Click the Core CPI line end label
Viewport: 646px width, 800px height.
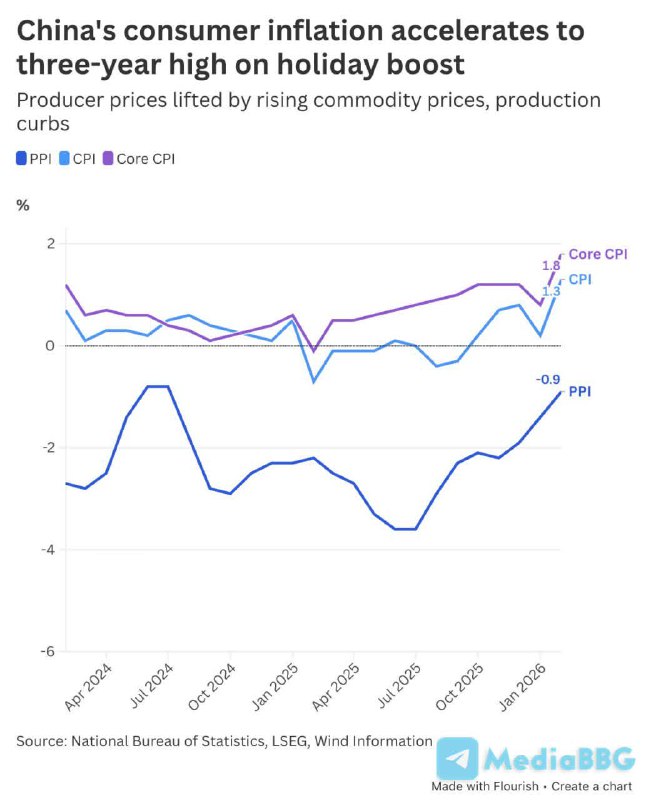pyautogui.click(x=596, y=255)
